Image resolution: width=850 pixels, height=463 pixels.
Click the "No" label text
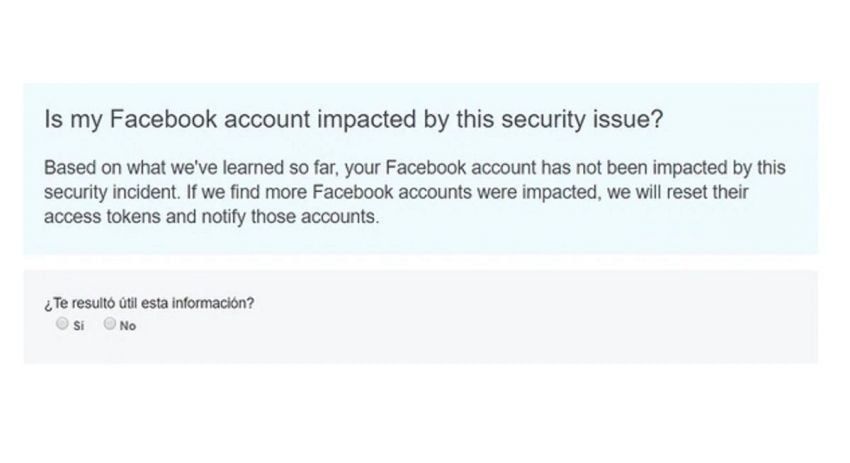pyautogui.click(x=128, y=325)
